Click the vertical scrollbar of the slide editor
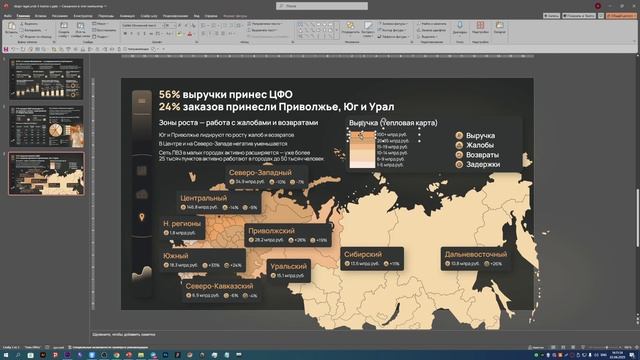This screenshot has width=640, height=360. 638,218
